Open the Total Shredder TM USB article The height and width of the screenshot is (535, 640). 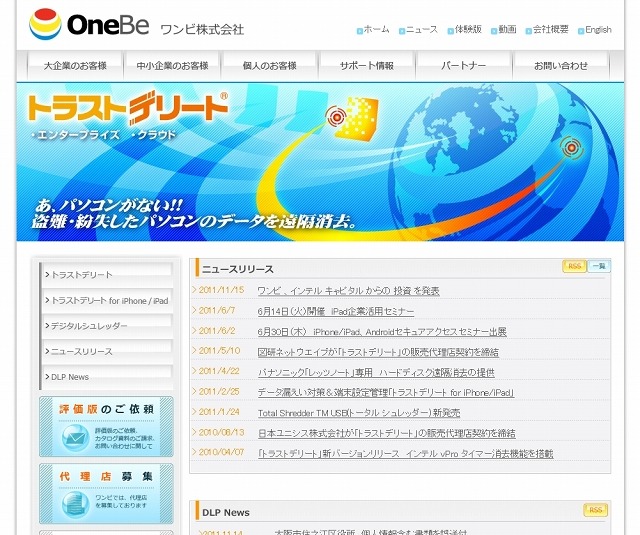pos(359,413)
